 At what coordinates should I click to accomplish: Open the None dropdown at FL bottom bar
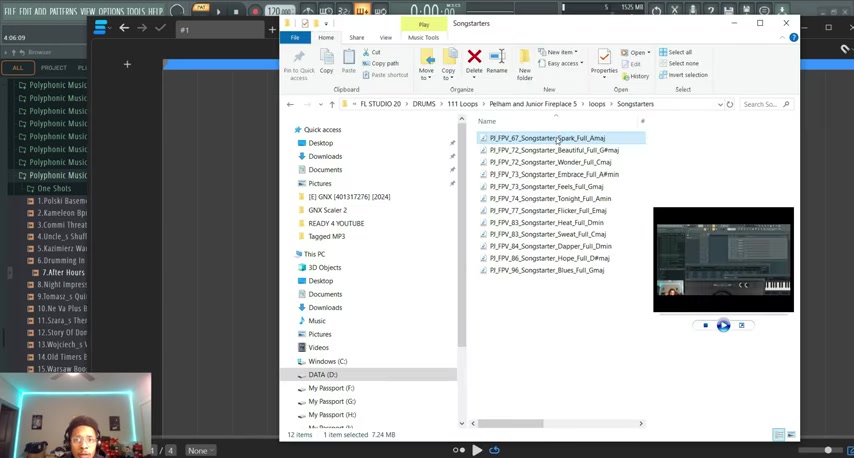[x=201, y=451]
